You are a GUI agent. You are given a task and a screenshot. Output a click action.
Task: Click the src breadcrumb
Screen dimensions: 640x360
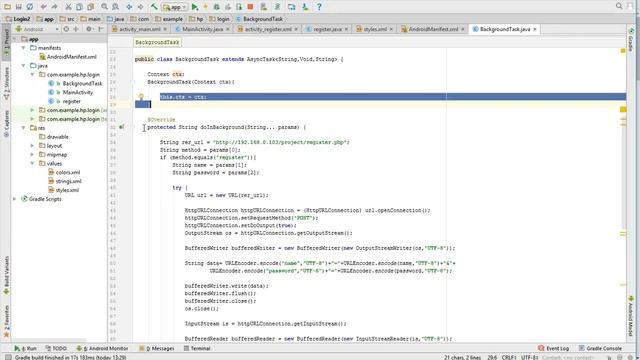pos(67,19)
